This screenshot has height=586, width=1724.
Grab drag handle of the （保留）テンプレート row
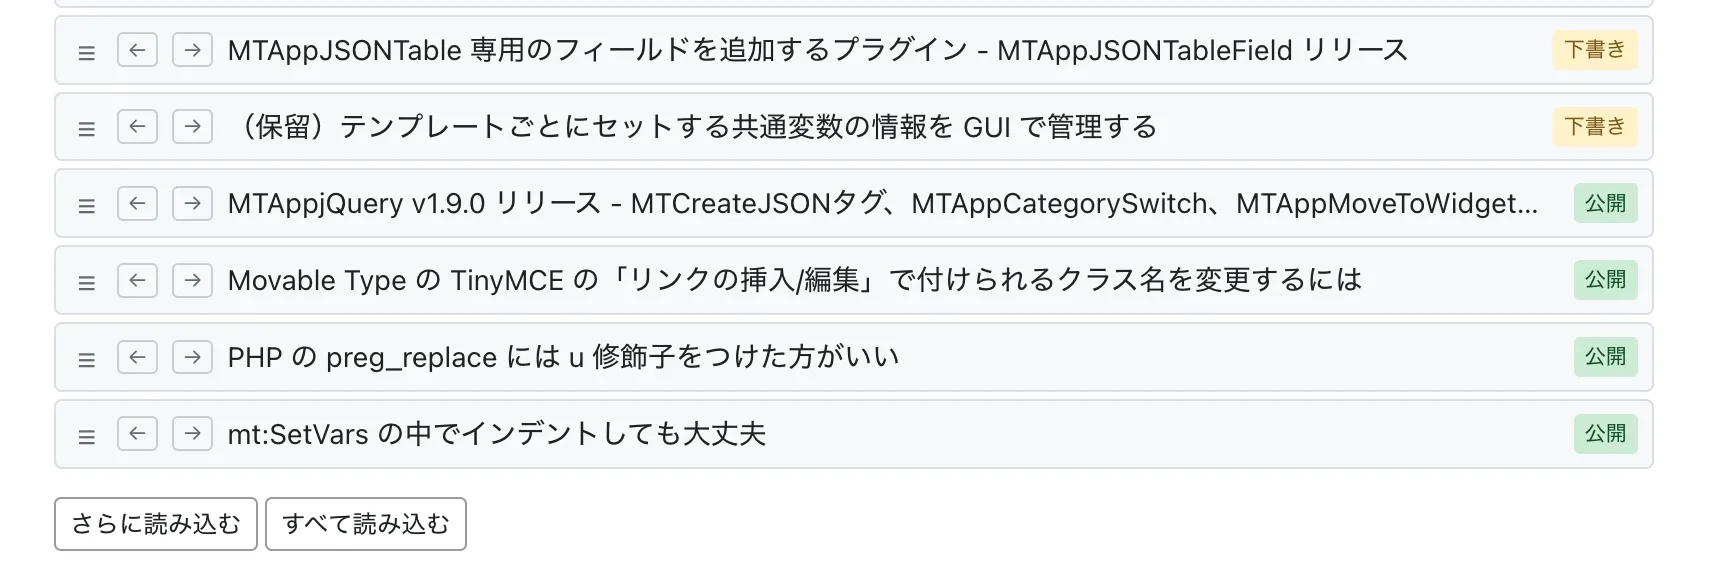pos(87,129)
